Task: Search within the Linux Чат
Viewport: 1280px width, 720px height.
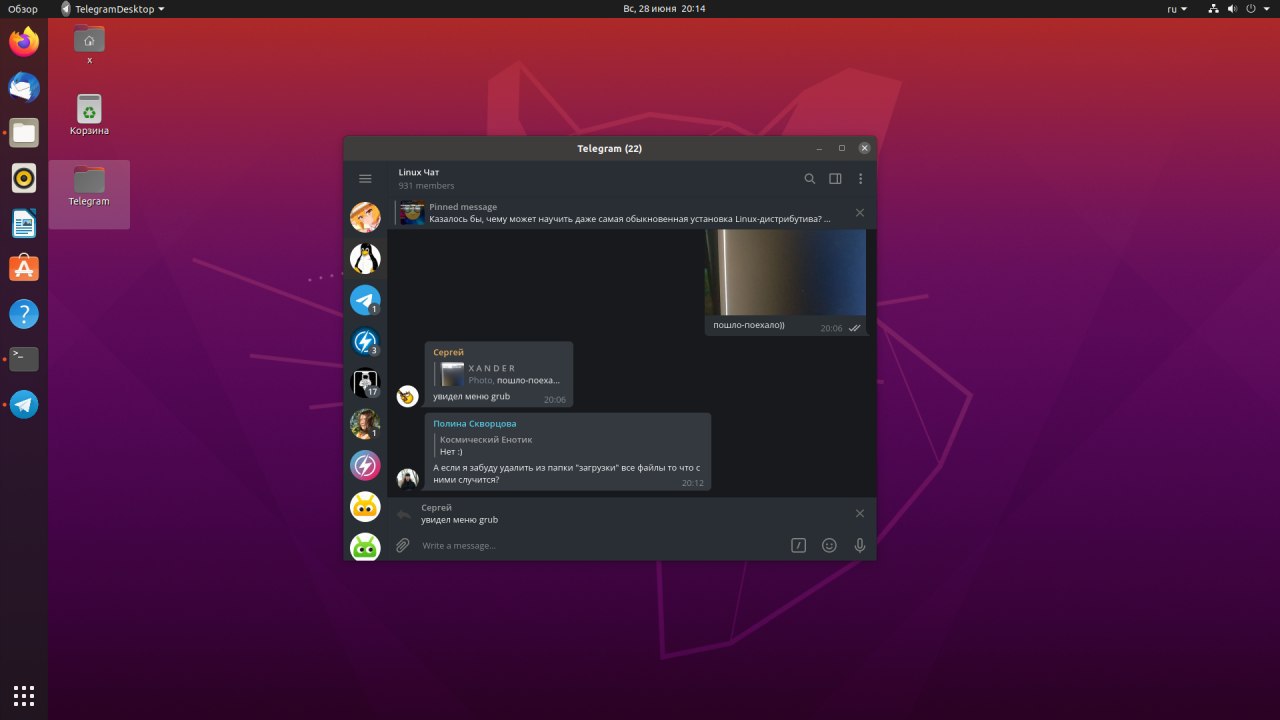Action: pos(810,179)
